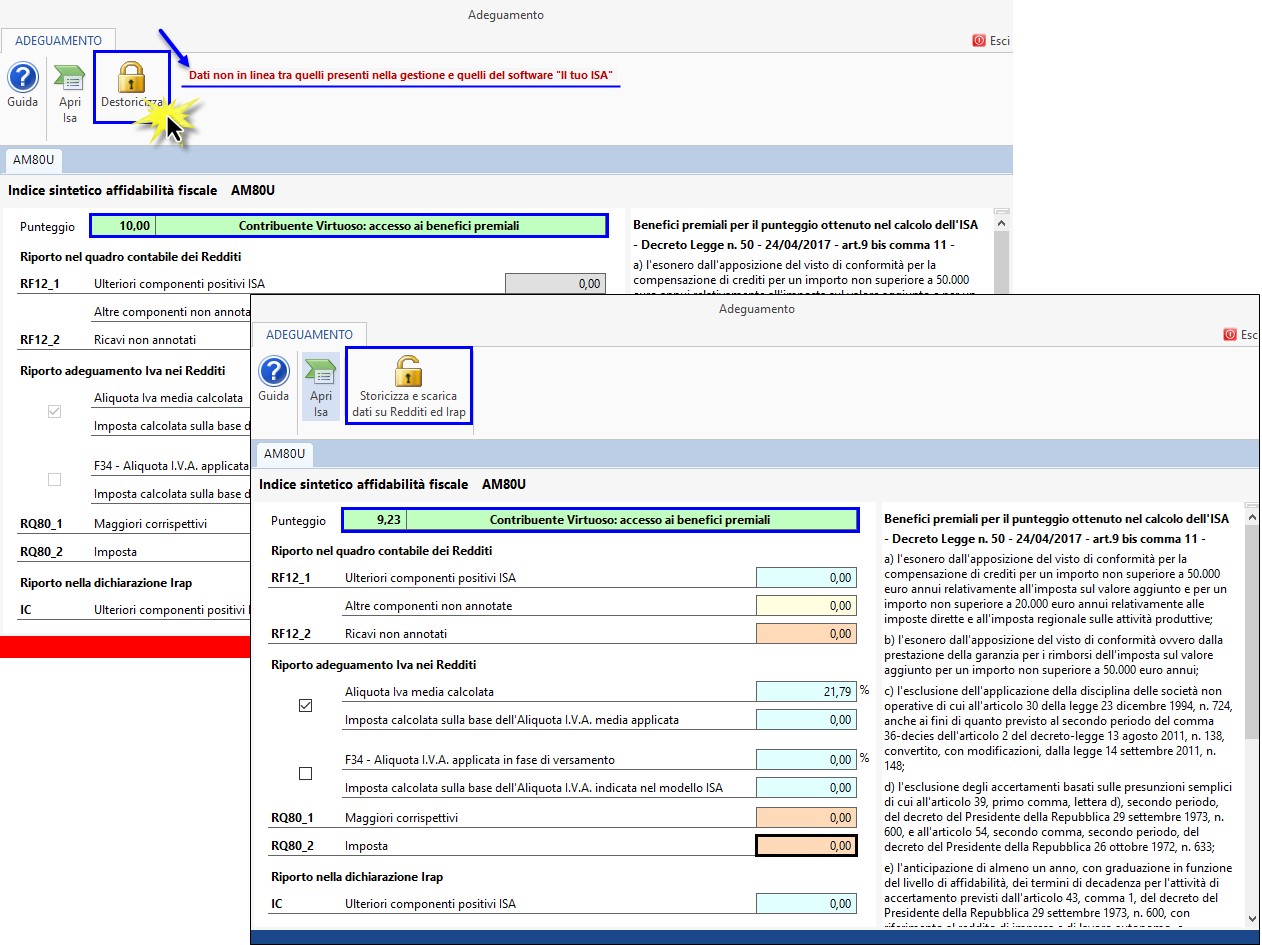This screenshot has height=945, width=1262.
Task: Click scroll down arrow of front window benefits text
Action: pyautogui.click(x=1251, y=919)
